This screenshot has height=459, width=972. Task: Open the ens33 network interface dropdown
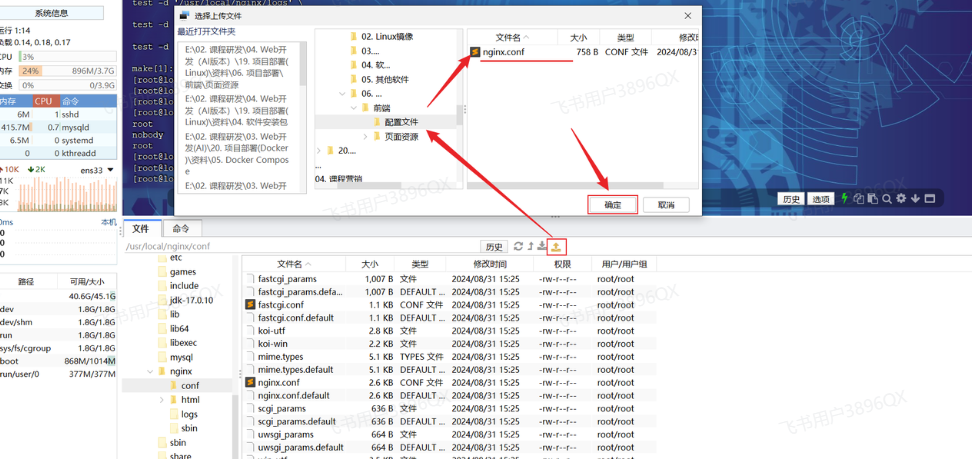pos(110,170)
